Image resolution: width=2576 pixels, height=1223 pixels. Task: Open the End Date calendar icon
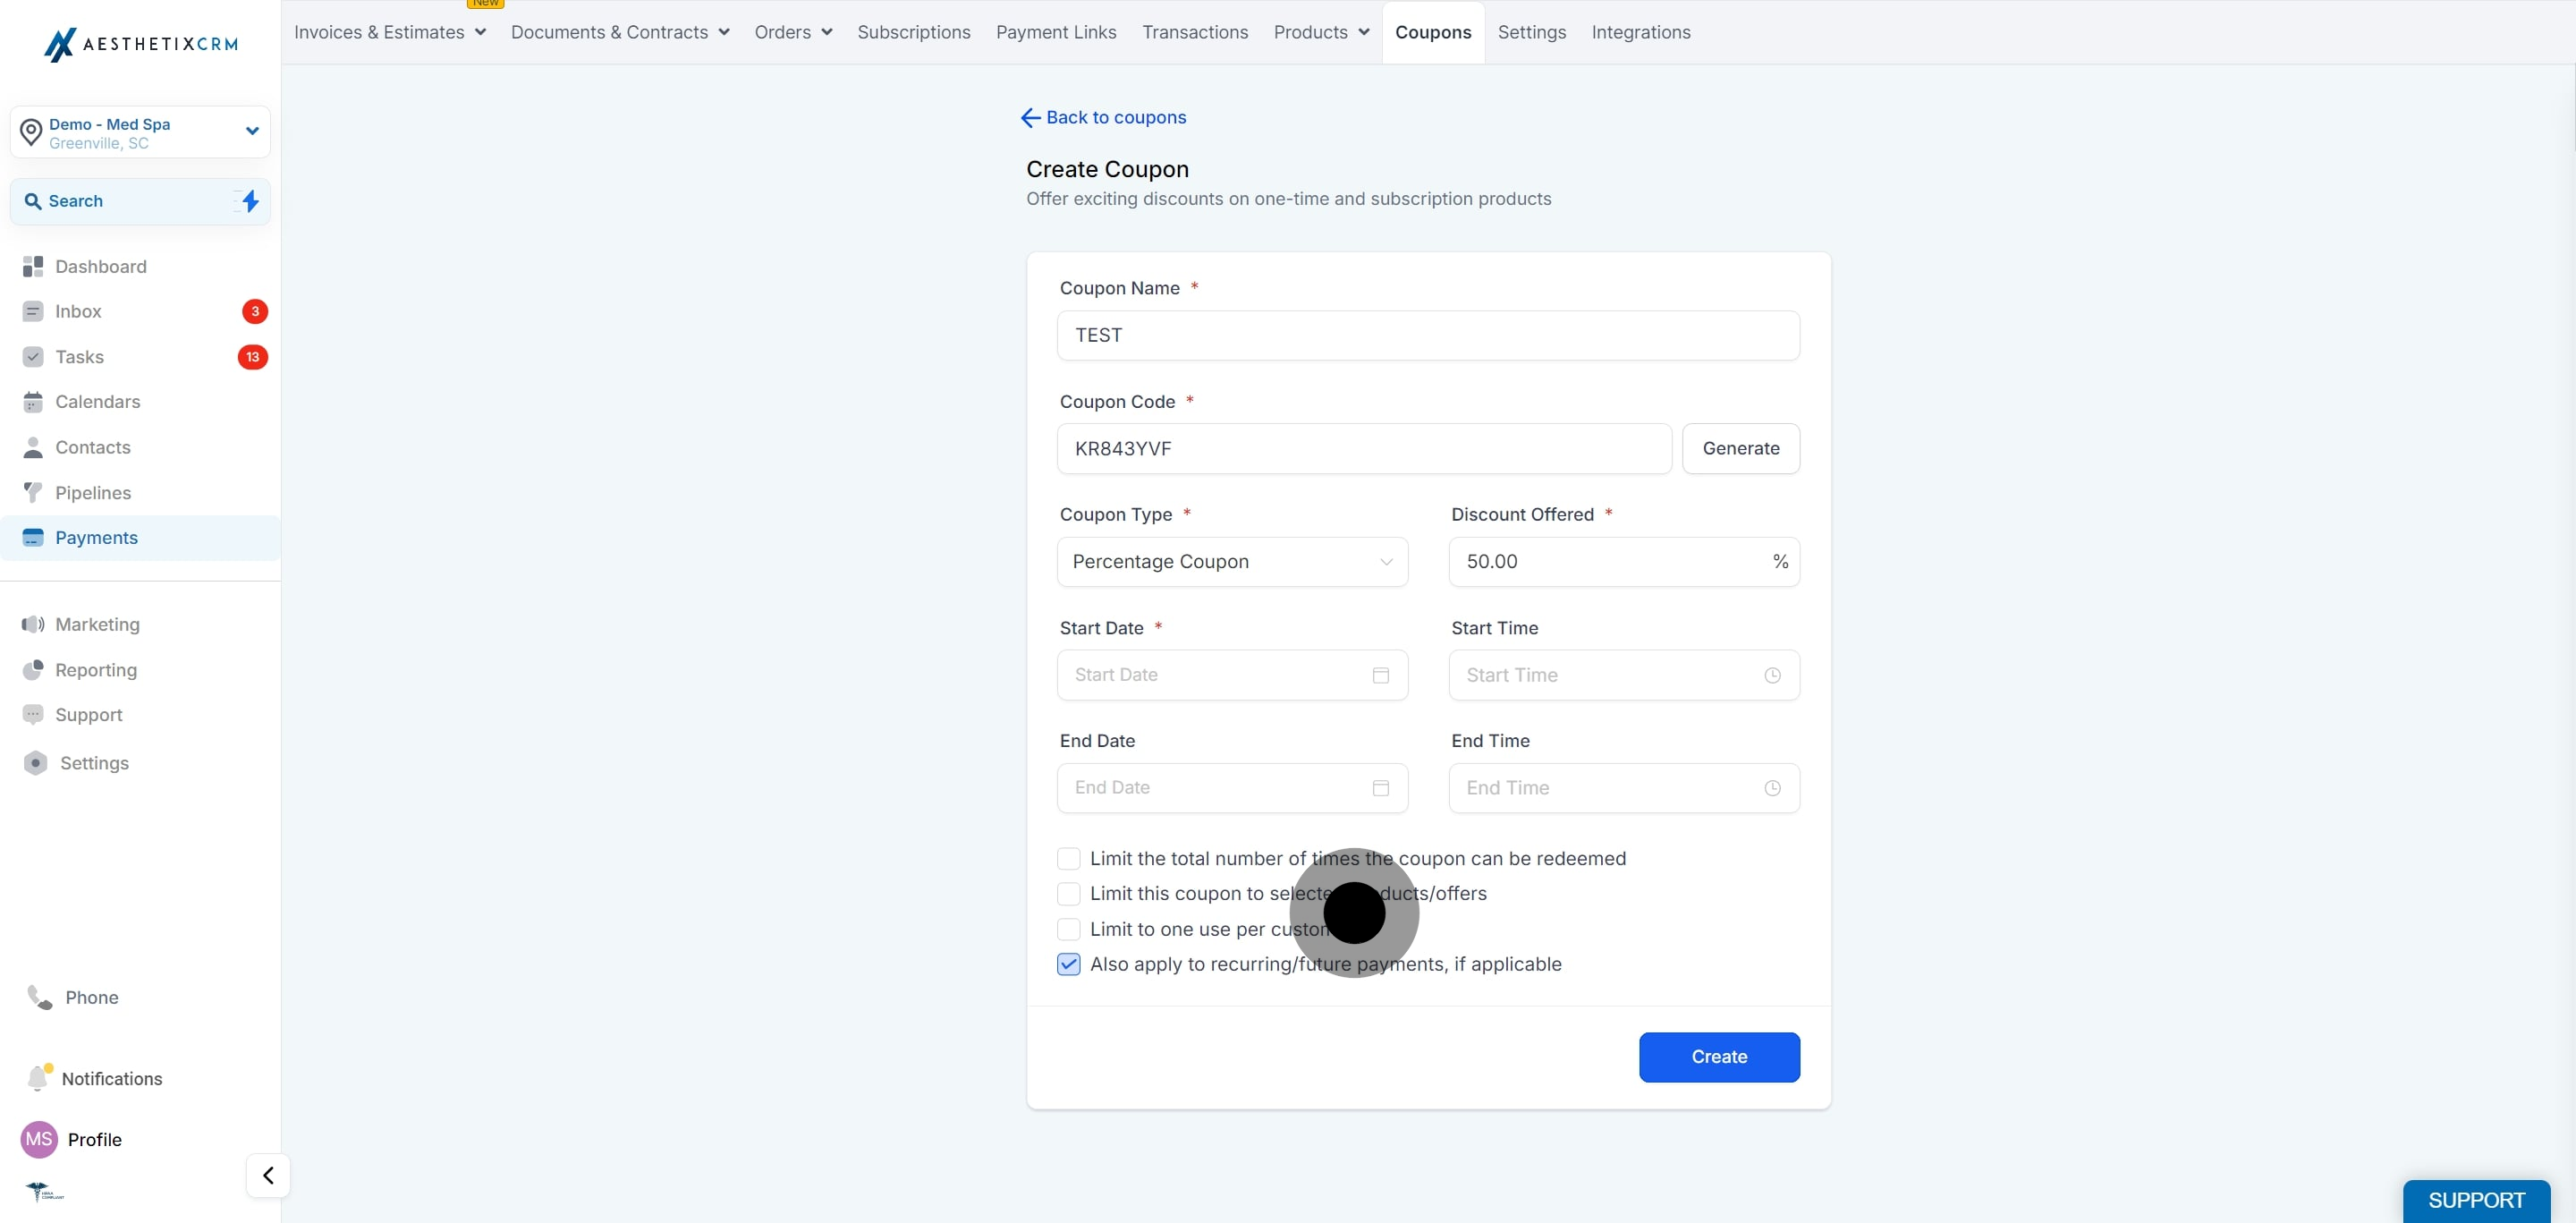point(1381,788)
